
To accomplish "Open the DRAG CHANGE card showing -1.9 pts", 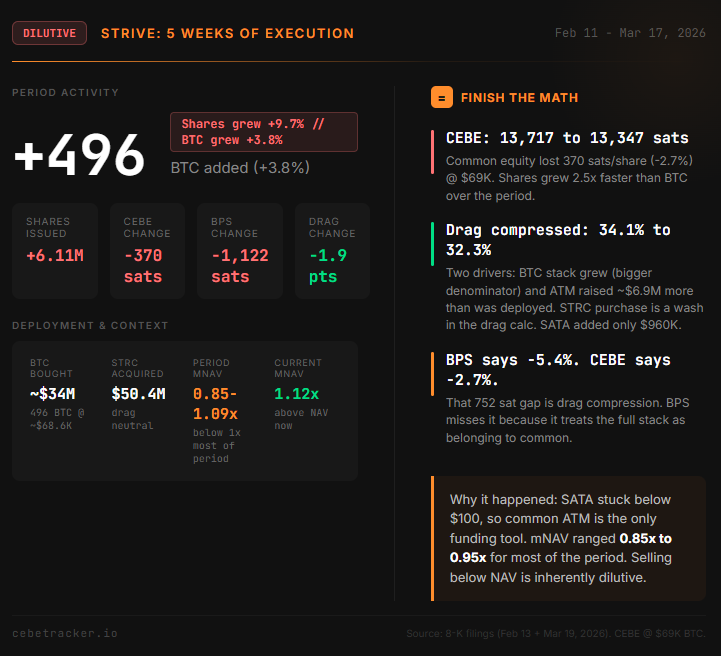I will (332, 251).
